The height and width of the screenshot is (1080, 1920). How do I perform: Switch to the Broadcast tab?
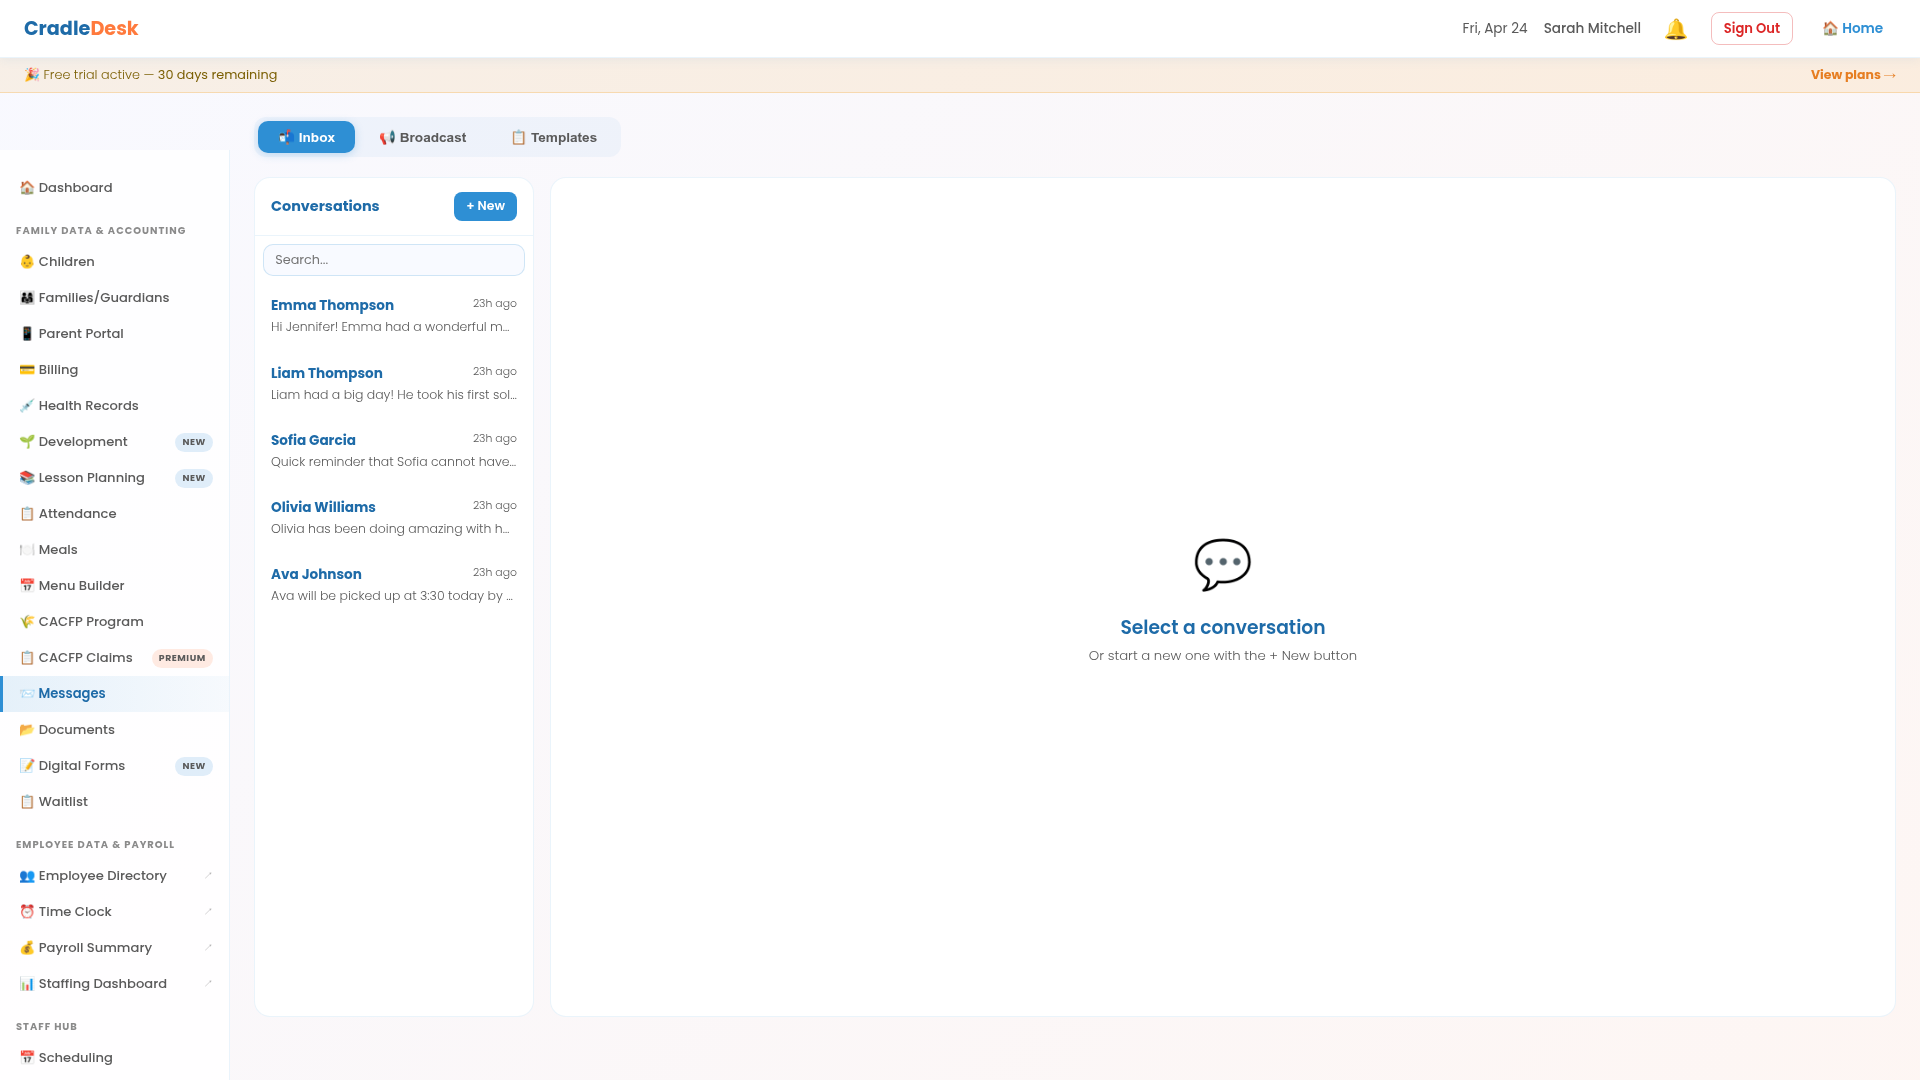pyautogui.click(x=423, y=137)
